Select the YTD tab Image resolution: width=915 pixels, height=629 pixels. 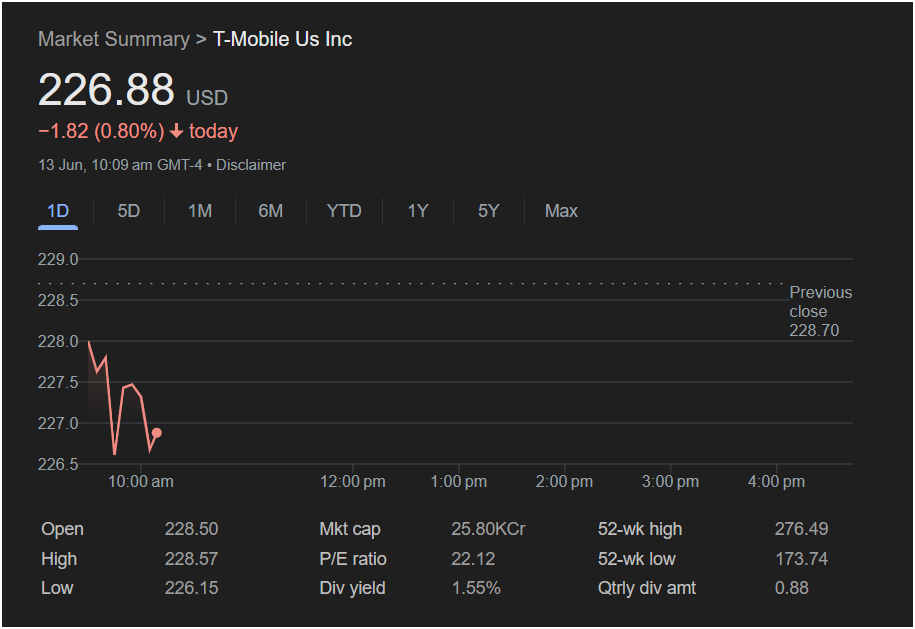pyautogui.click(x=344, y=211)
